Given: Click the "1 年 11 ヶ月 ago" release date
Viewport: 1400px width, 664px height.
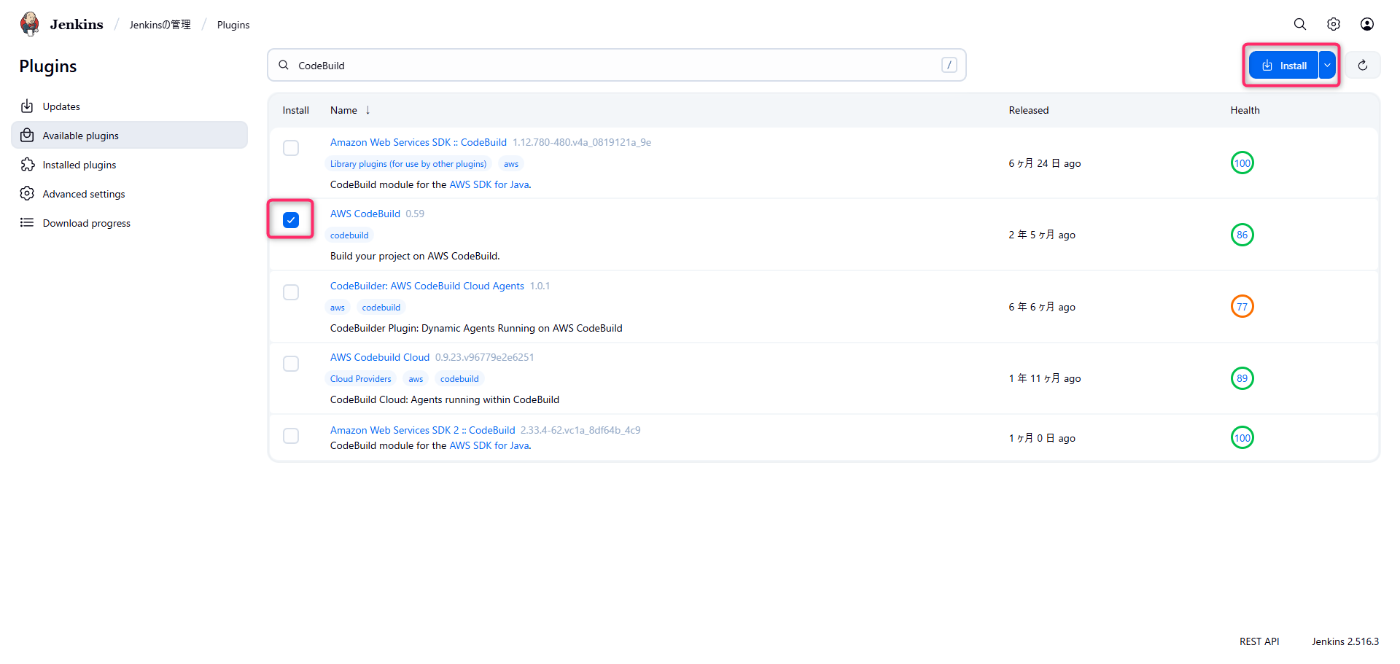Looking at the screenshot, I should (1045, 378).
